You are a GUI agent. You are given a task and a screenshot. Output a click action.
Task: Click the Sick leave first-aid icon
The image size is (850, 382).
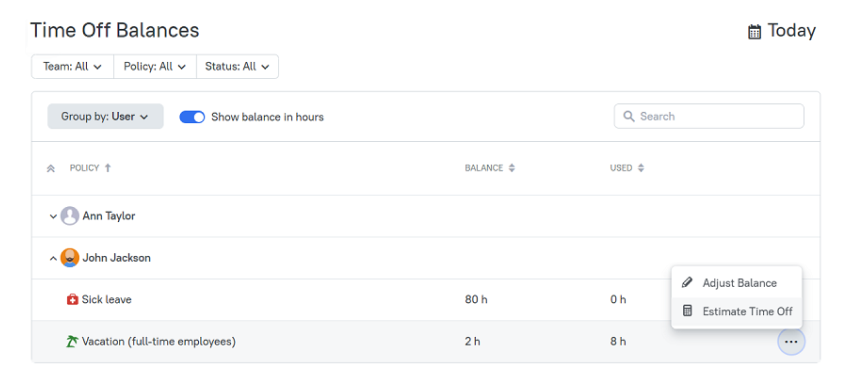[73, 300]
